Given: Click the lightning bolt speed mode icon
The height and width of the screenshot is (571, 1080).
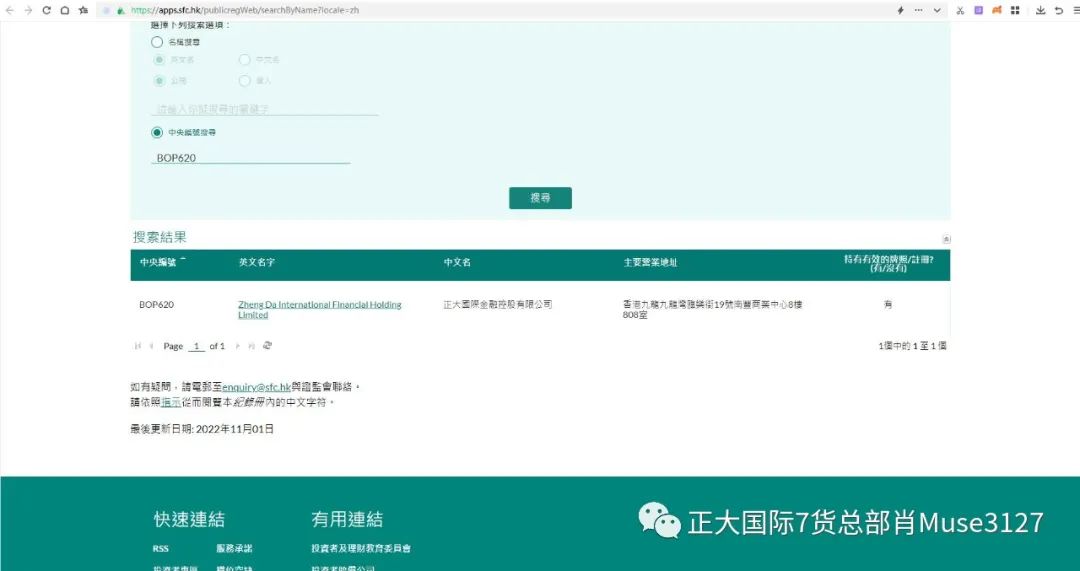Looking at the screenshot, I should [x=900, y=10].
